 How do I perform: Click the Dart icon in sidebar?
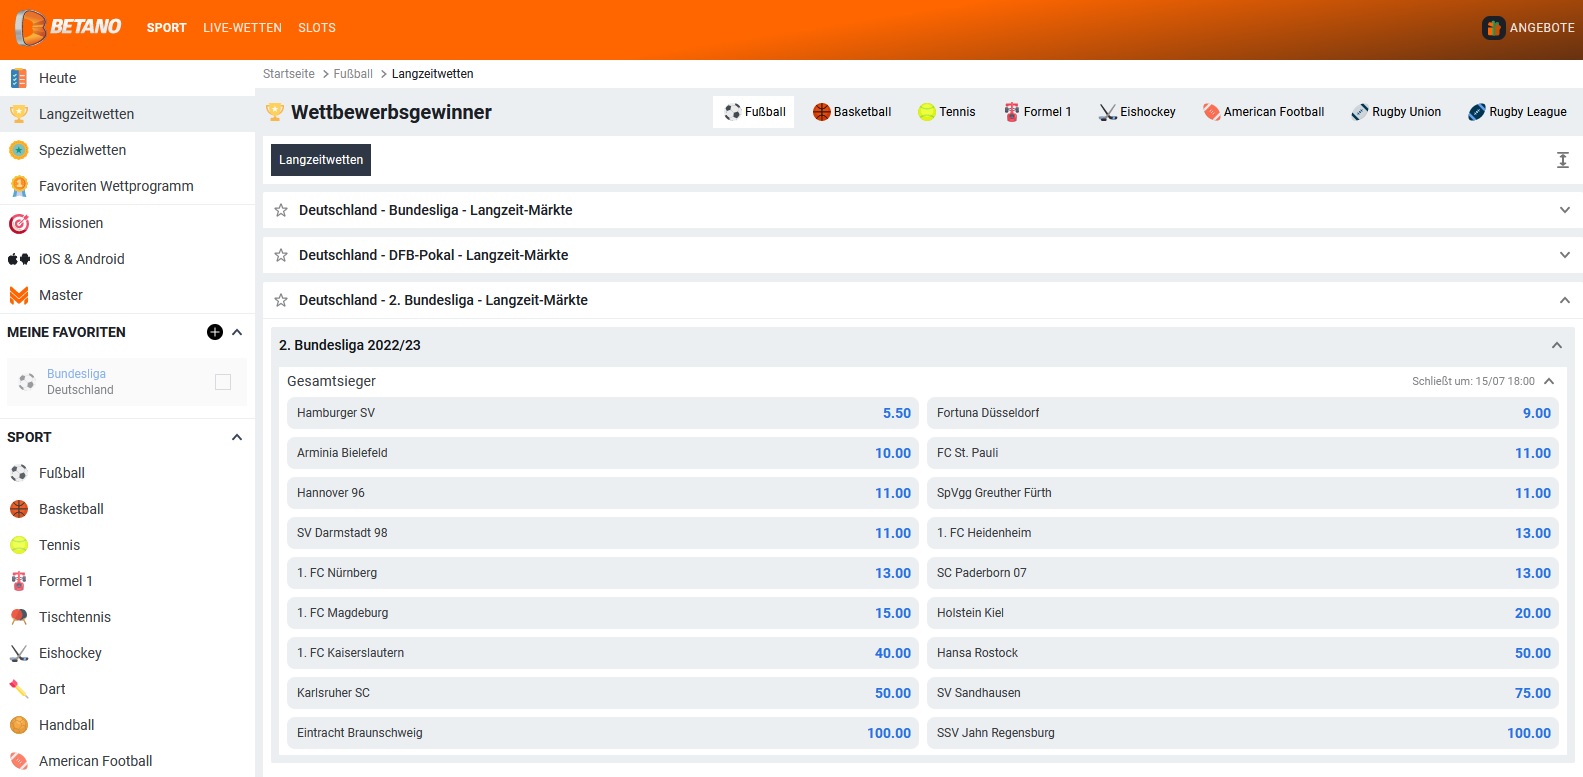click(19, 689)
